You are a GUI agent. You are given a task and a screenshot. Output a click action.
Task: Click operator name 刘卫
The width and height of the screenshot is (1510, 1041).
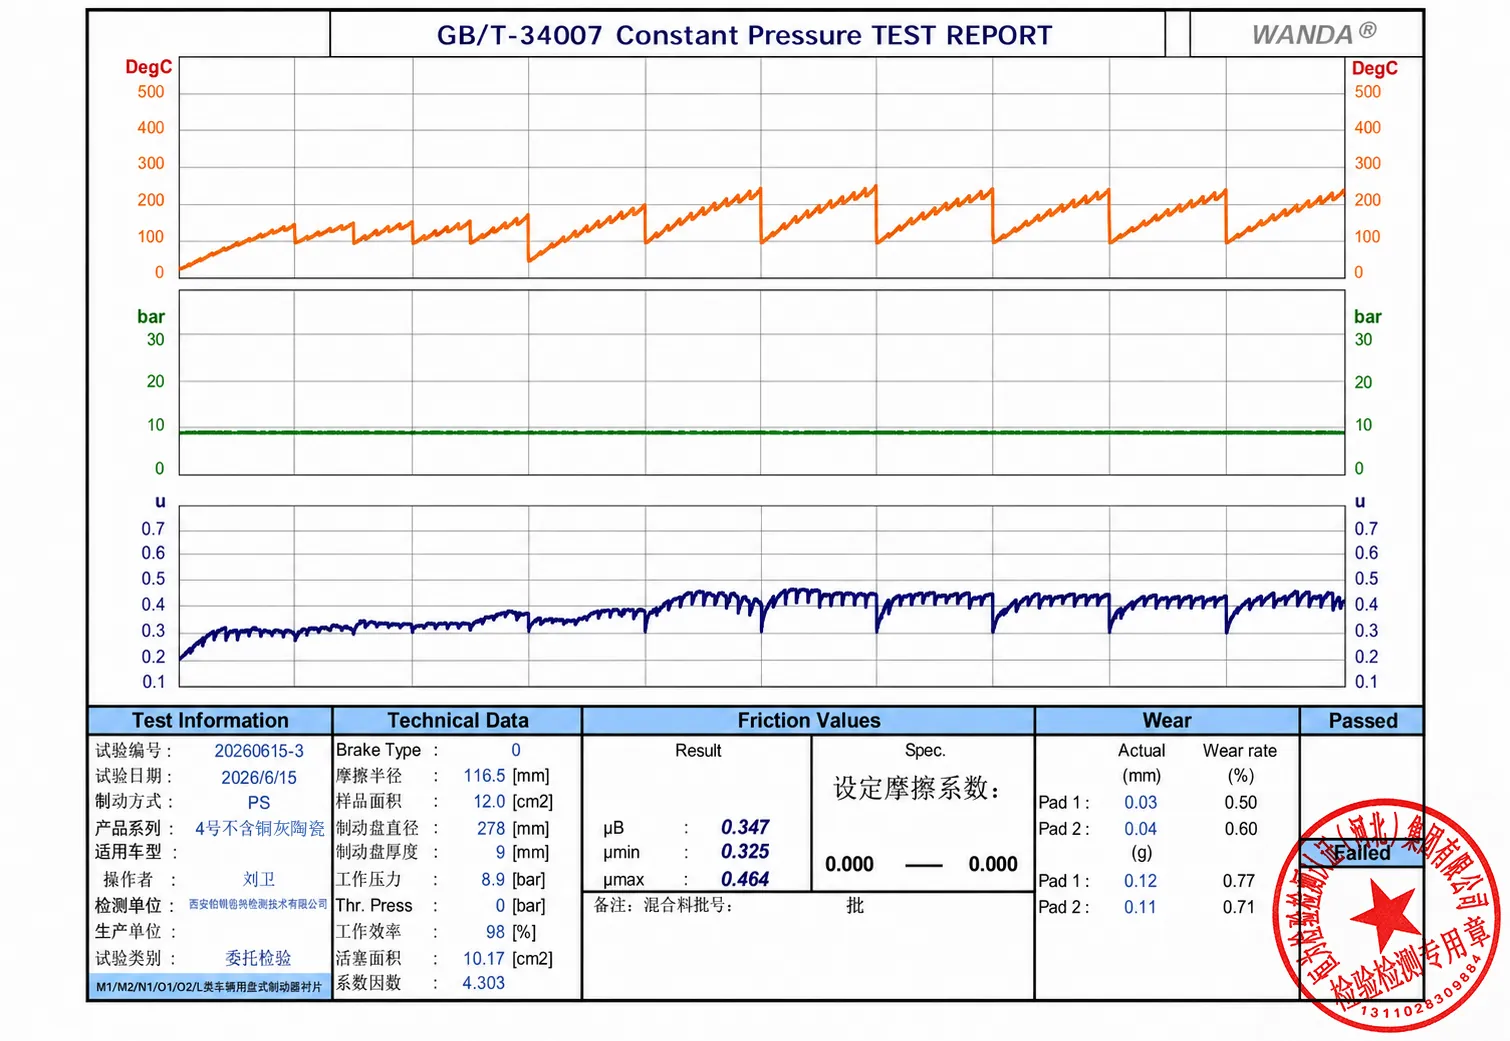pyautogui.click(x=259, y=879)
